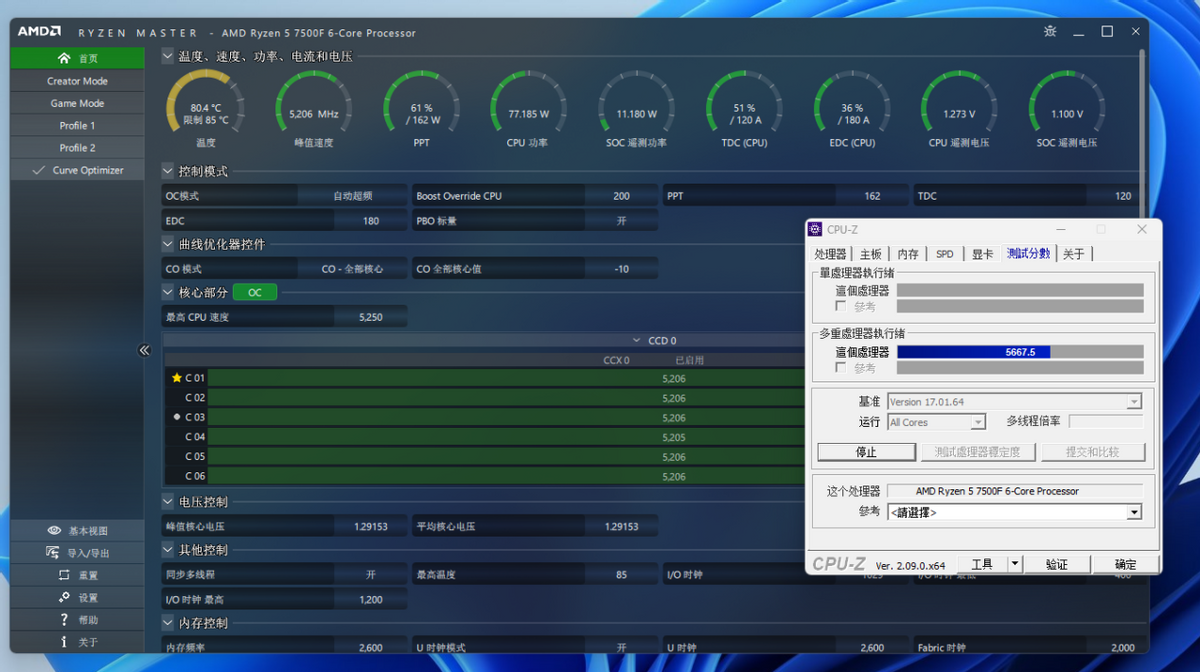
Task: Collapse the CCD 0 expander
Action: [x=637, y=341]
